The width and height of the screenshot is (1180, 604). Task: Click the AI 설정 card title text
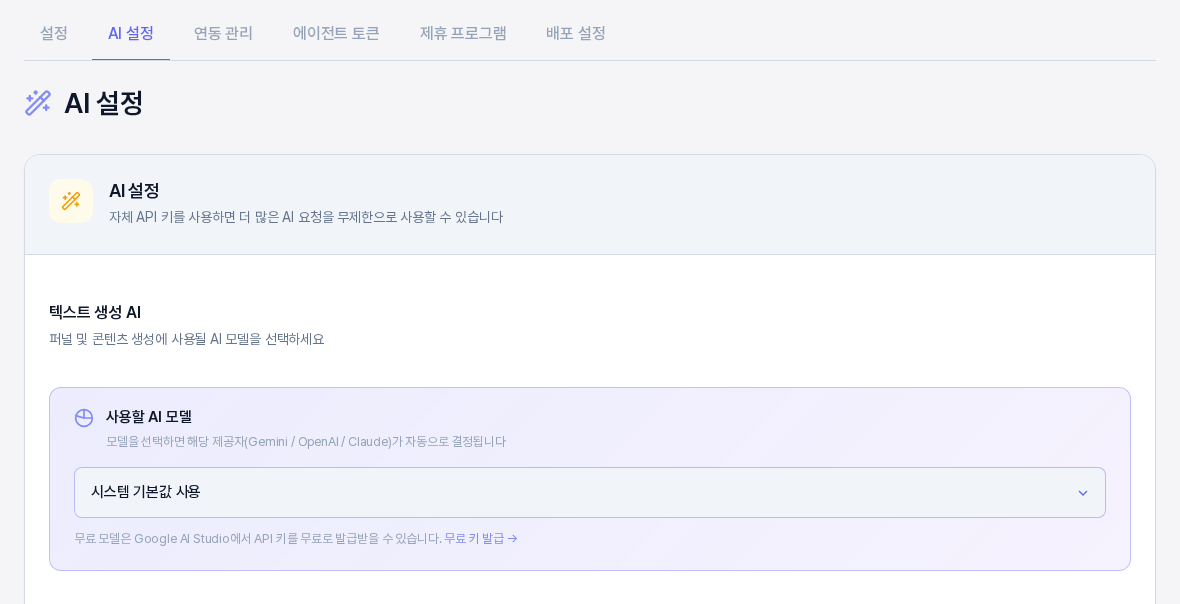(x=134, y=190)
